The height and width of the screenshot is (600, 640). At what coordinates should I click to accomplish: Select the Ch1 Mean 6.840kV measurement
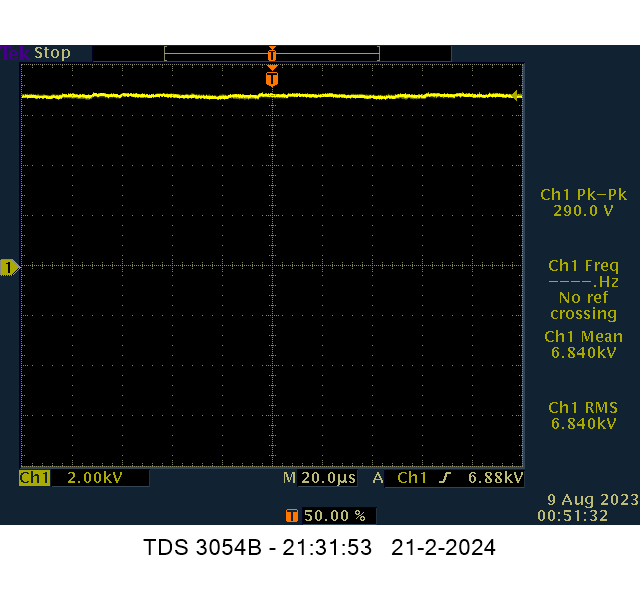pyautogui.click(x=583, y=345)
